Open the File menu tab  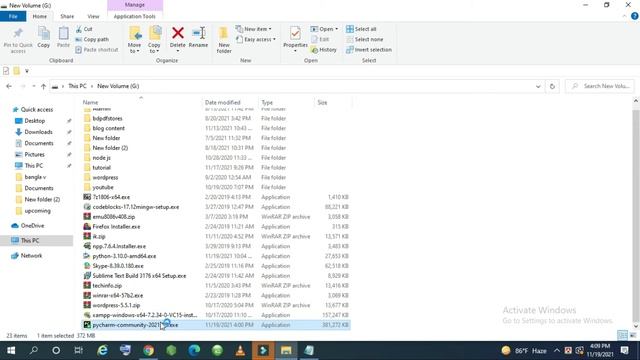coord(13,16)
